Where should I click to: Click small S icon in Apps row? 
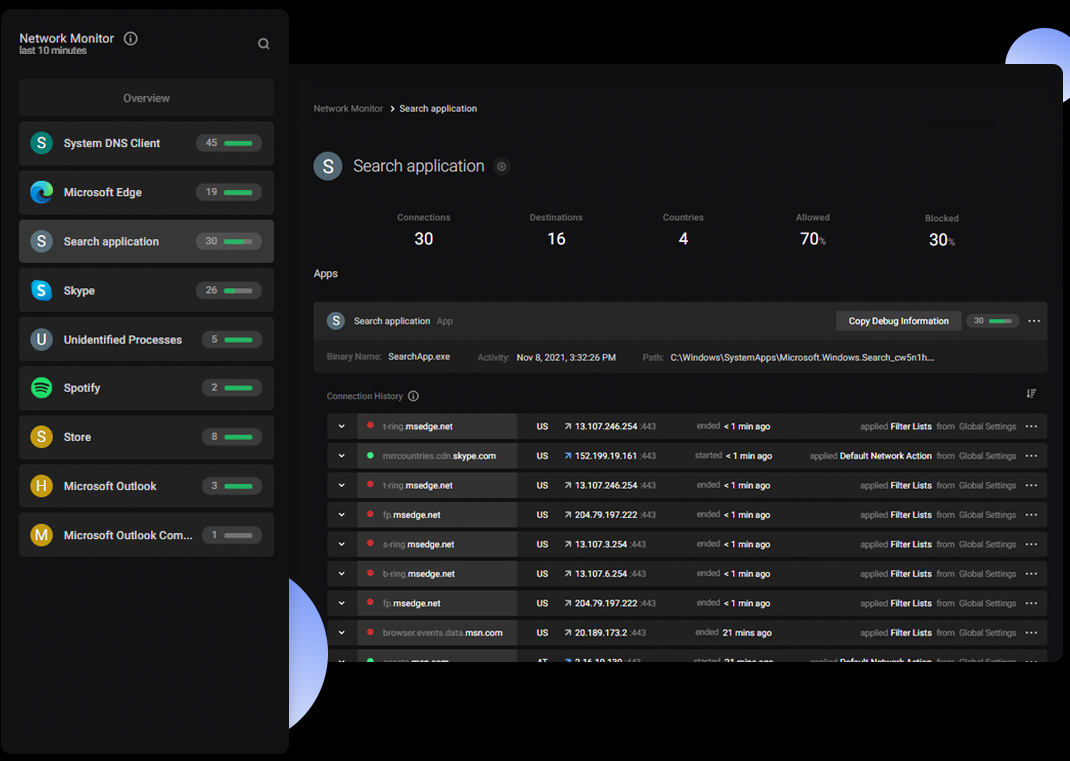[x=336, y=321]
